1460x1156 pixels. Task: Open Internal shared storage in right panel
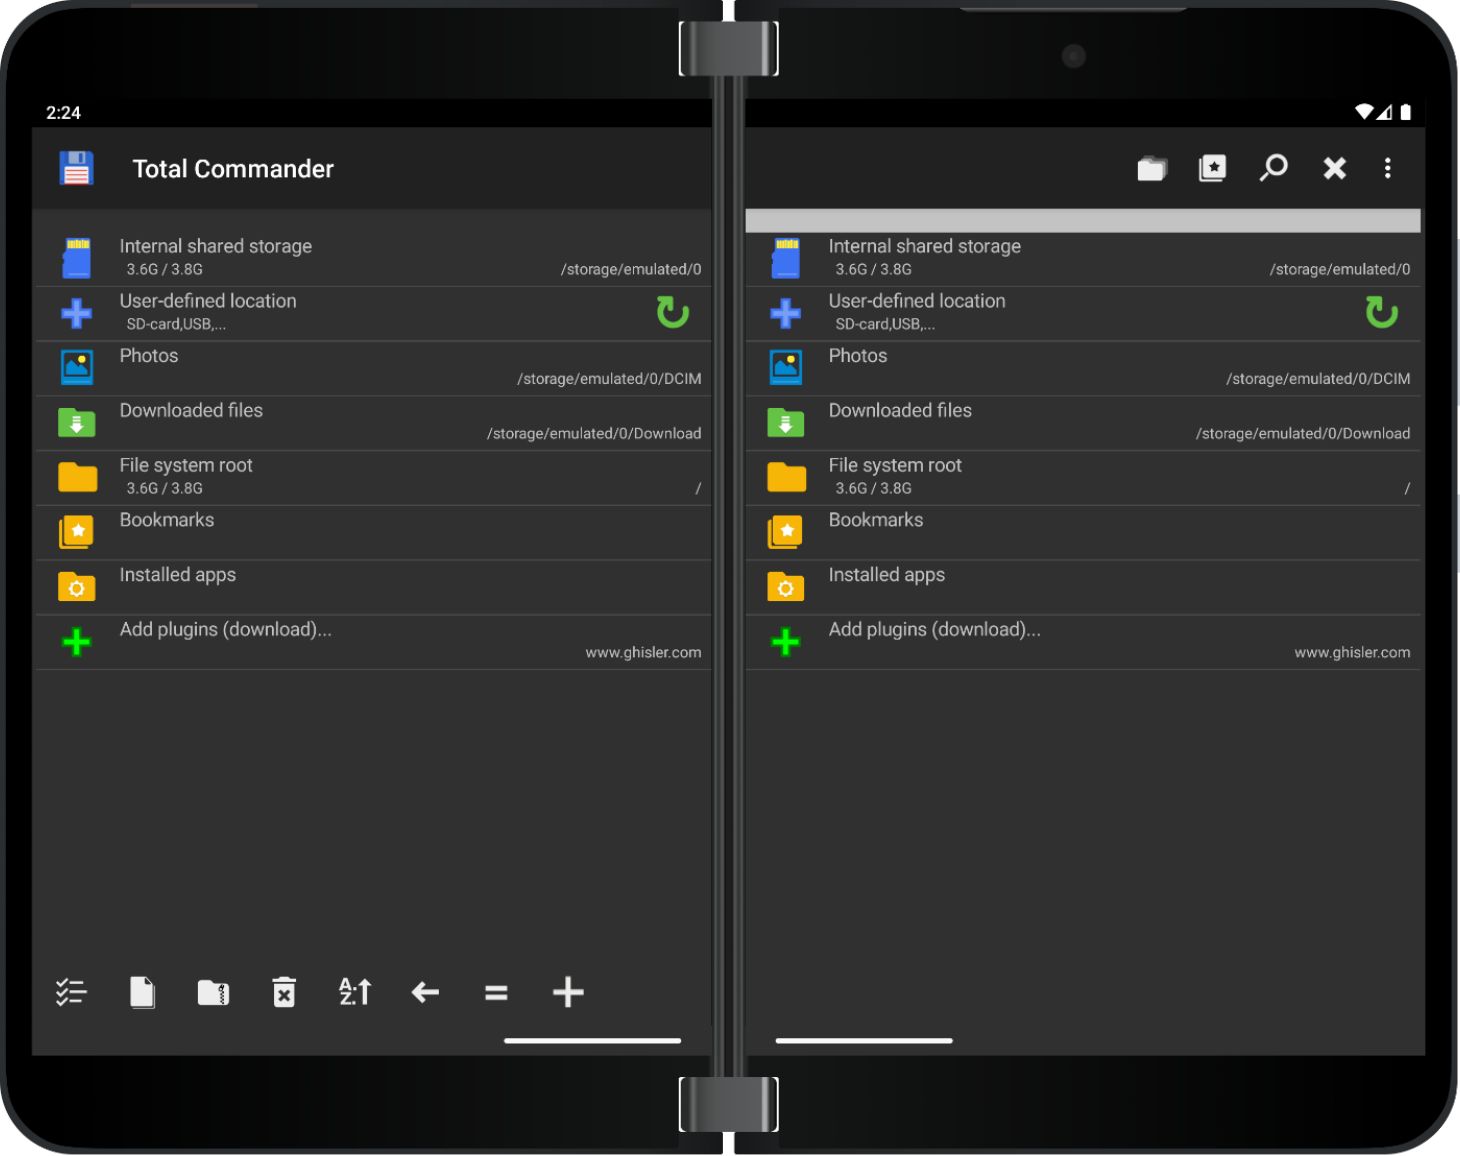tap(1083, 258)
